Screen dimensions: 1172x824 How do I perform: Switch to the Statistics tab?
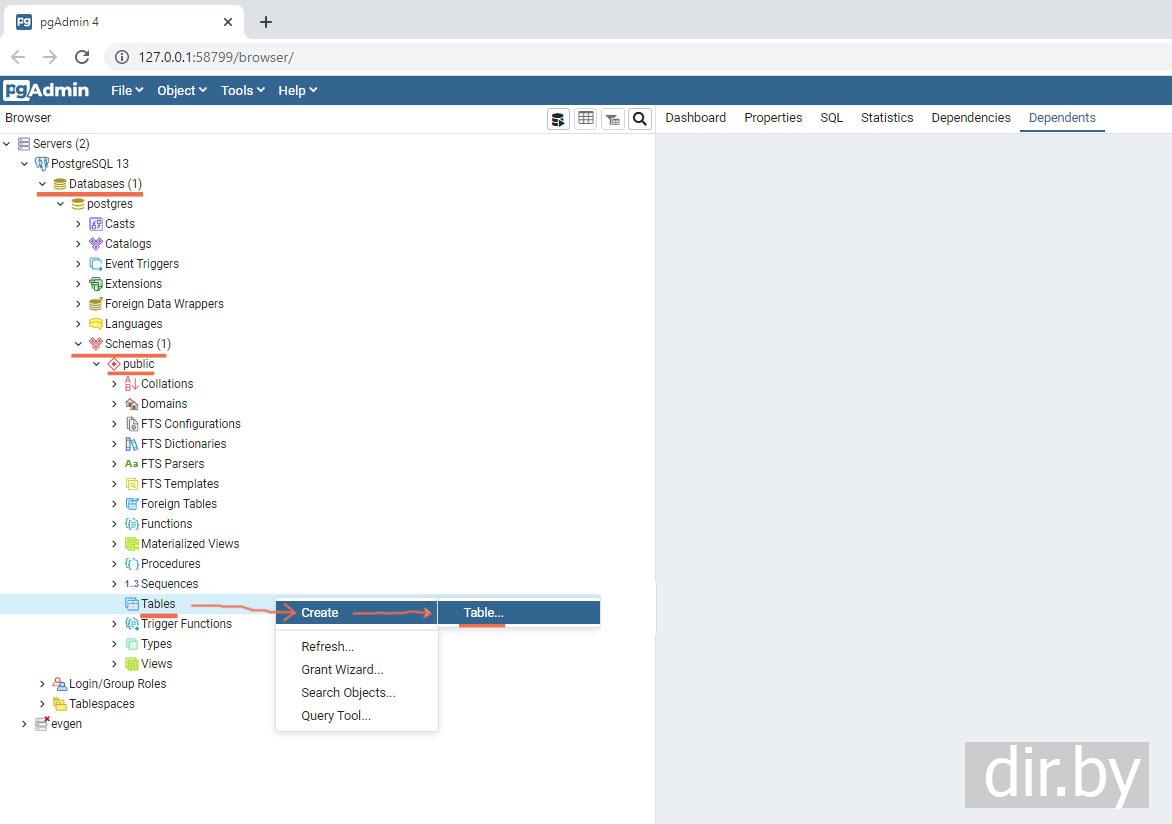pos(886,118)
